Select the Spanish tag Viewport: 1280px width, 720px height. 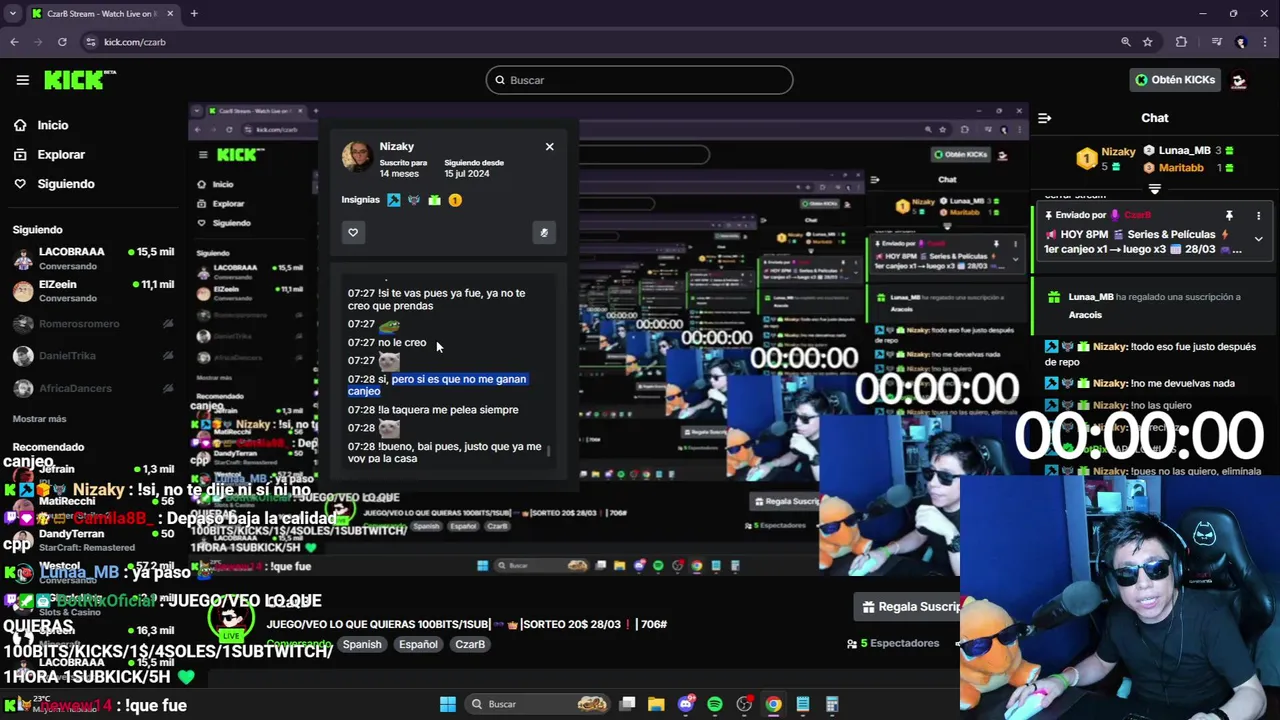coord(362,644)
